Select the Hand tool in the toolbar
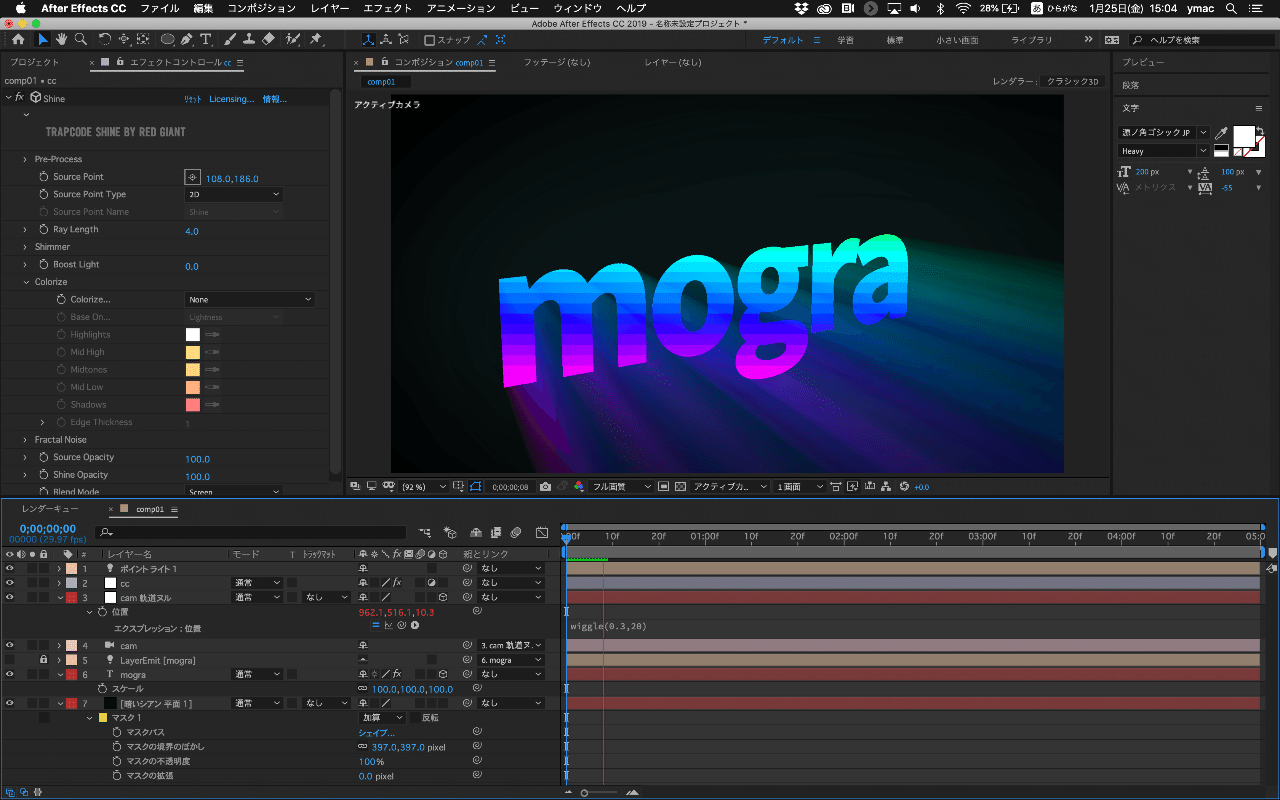Image resolution: width=1280 pixels, height=800 pixels. pos(60,40)
